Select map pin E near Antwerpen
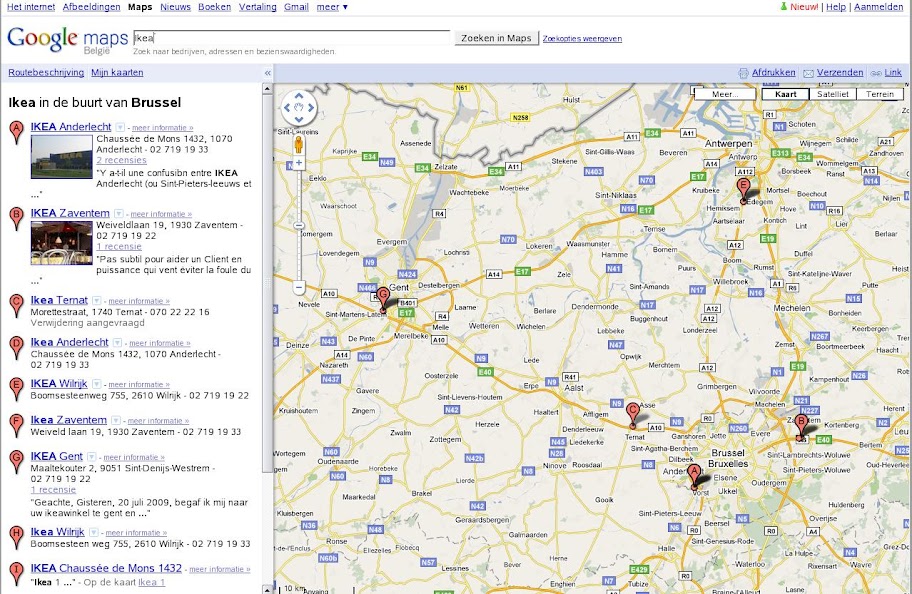Viewport: 912px width, 594px height. 743,190
